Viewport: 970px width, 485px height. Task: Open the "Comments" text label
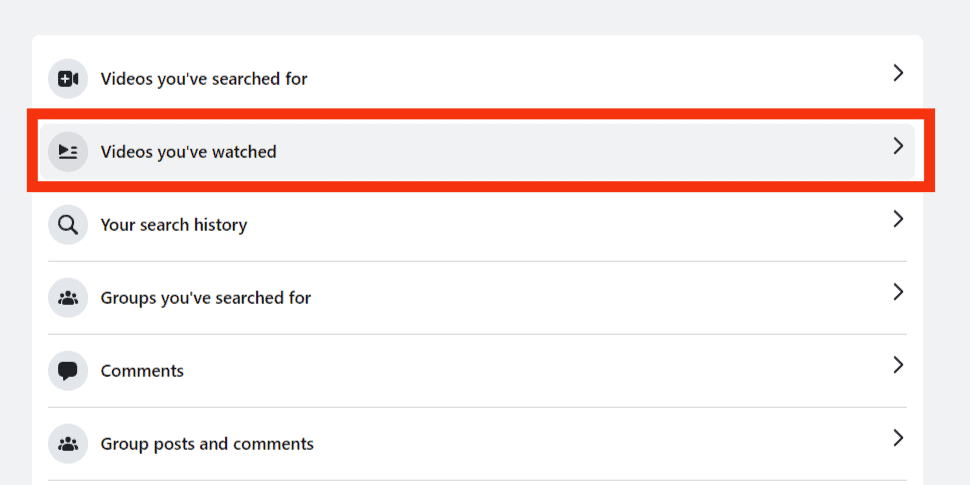[x=142, y=371]
